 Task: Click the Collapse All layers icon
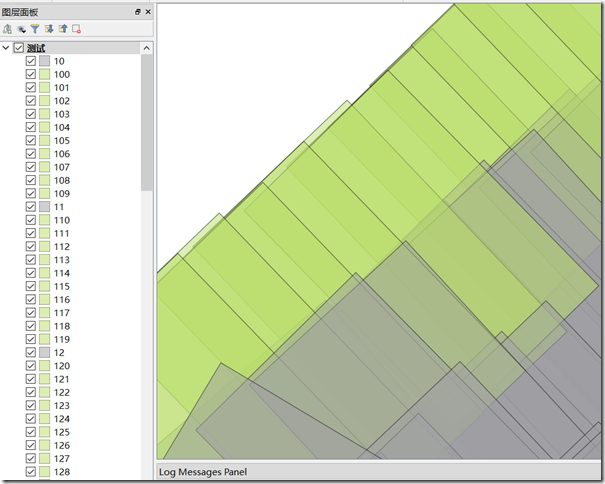tap(63, 29)
